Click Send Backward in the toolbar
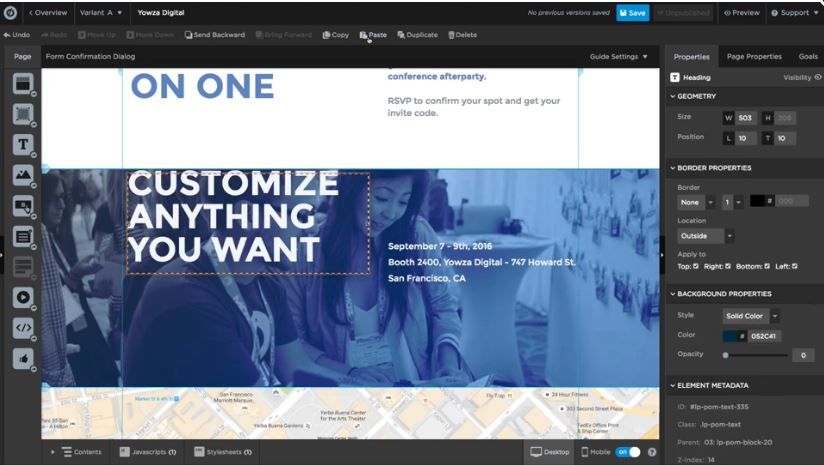This screenshot has height=465, width=824. tap(214, 35)
